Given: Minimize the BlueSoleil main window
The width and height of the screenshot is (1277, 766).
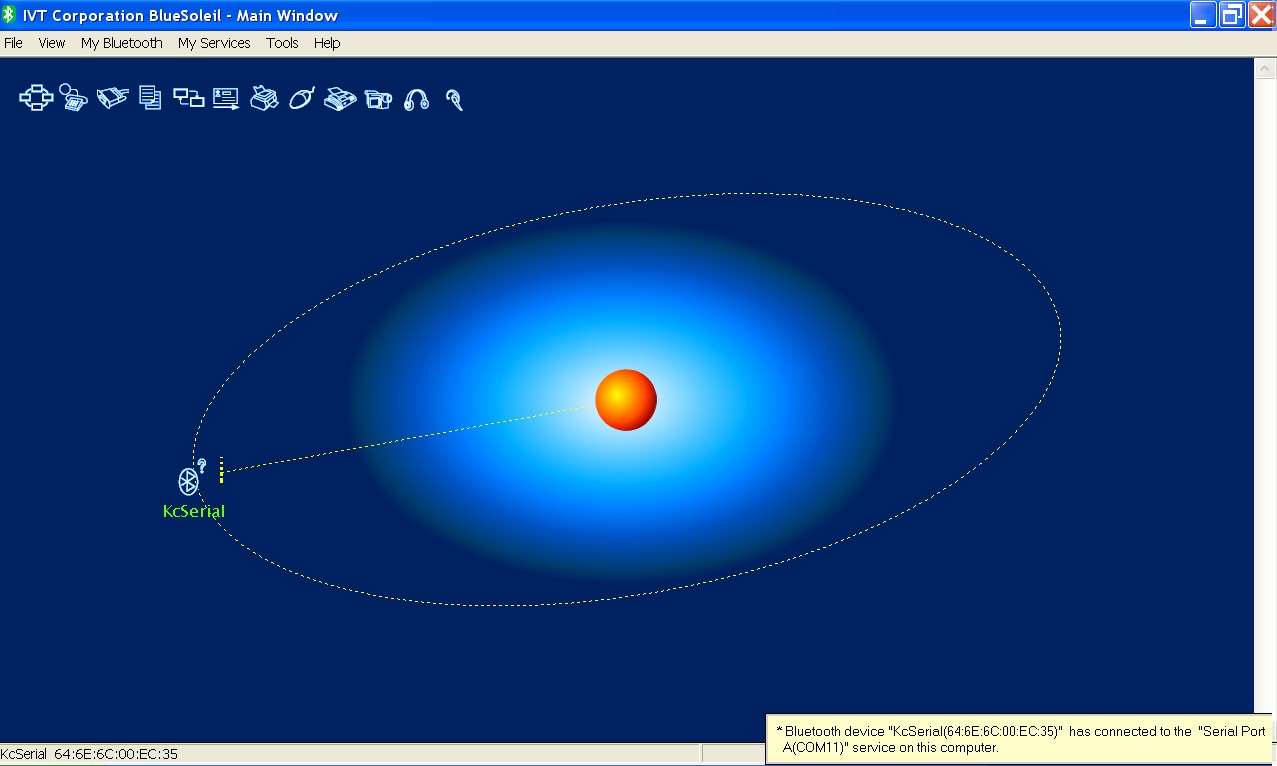Looking at the screenshot, I should click(1202, 15).
